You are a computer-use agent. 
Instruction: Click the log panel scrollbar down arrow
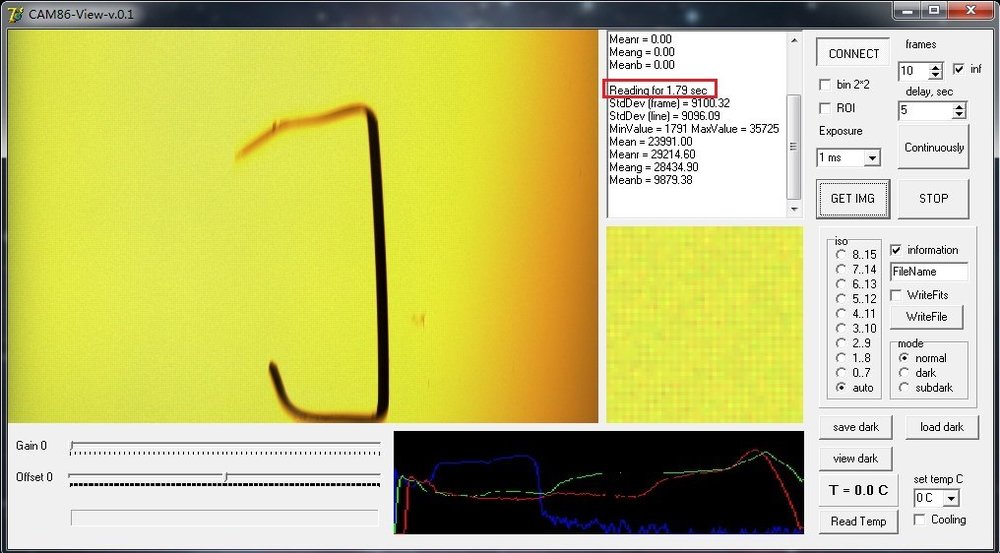tap(793, 209)
